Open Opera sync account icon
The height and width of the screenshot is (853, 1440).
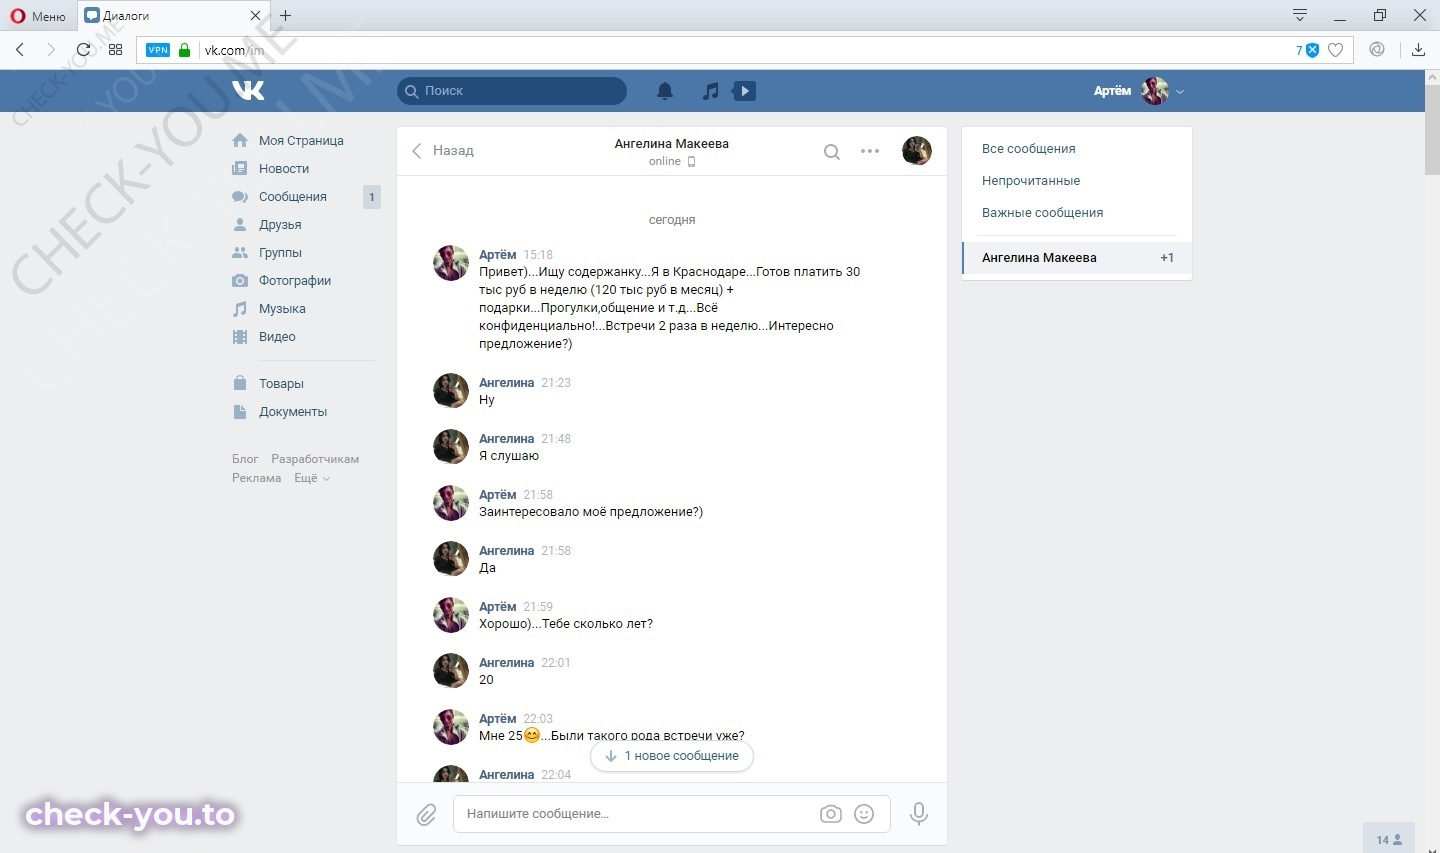1377,50
